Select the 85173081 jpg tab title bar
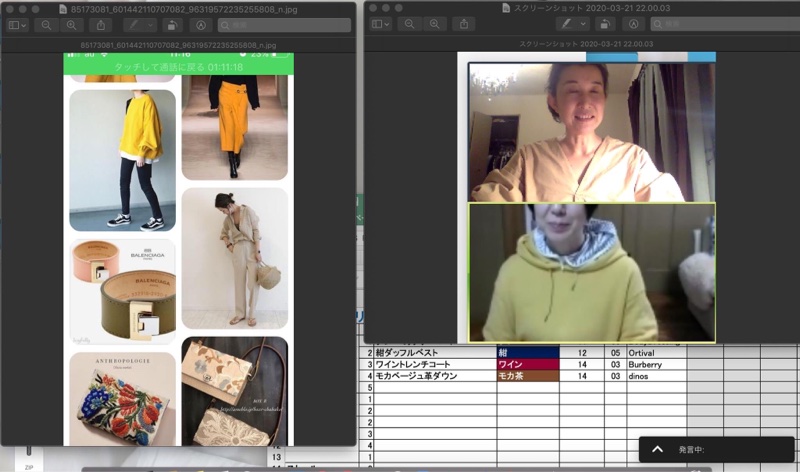800x472 pixels. [x=178, y=45]
